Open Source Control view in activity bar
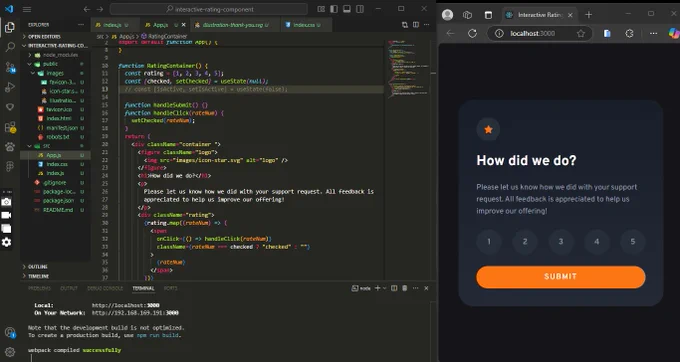 click(x=10, y=67)
